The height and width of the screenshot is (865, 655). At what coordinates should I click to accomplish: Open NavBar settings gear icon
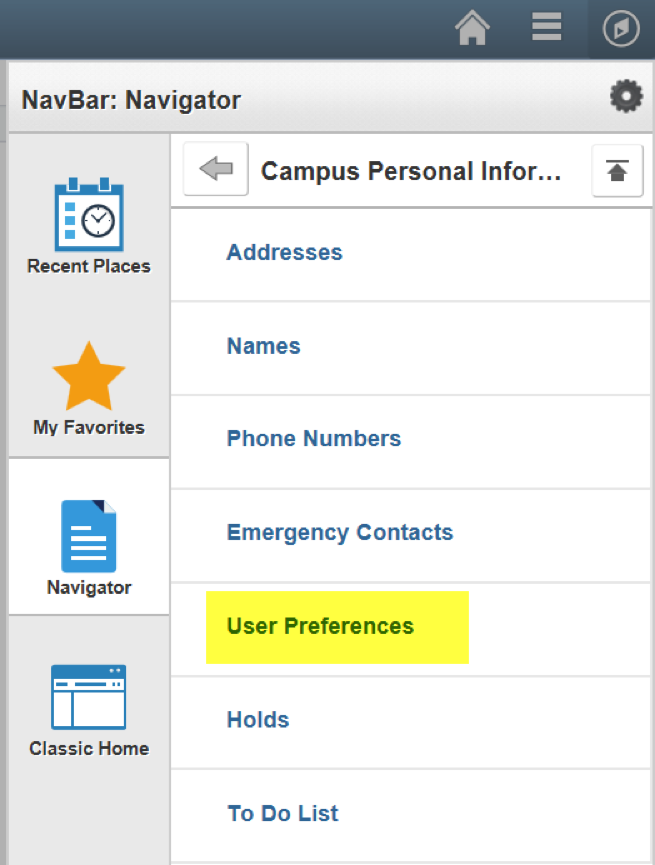tap(626, 97)
